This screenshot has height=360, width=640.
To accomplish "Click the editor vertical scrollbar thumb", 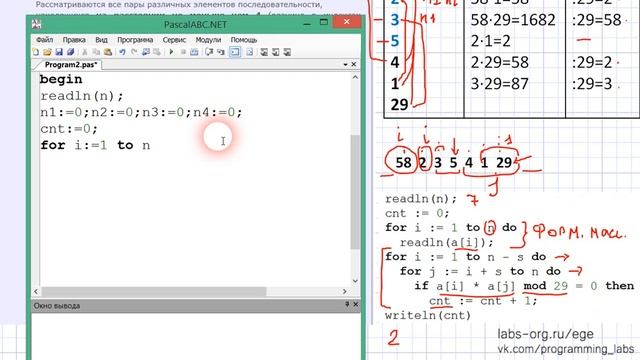I will [355, 192].
